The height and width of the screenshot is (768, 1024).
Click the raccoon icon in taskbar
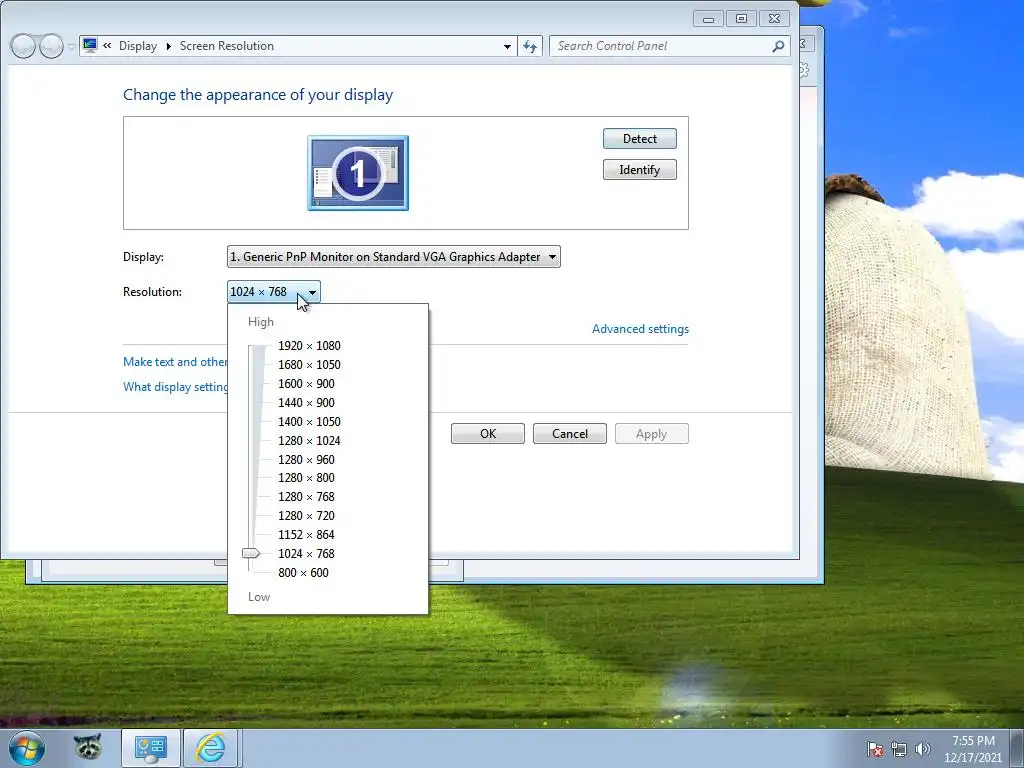coord(88,748)
